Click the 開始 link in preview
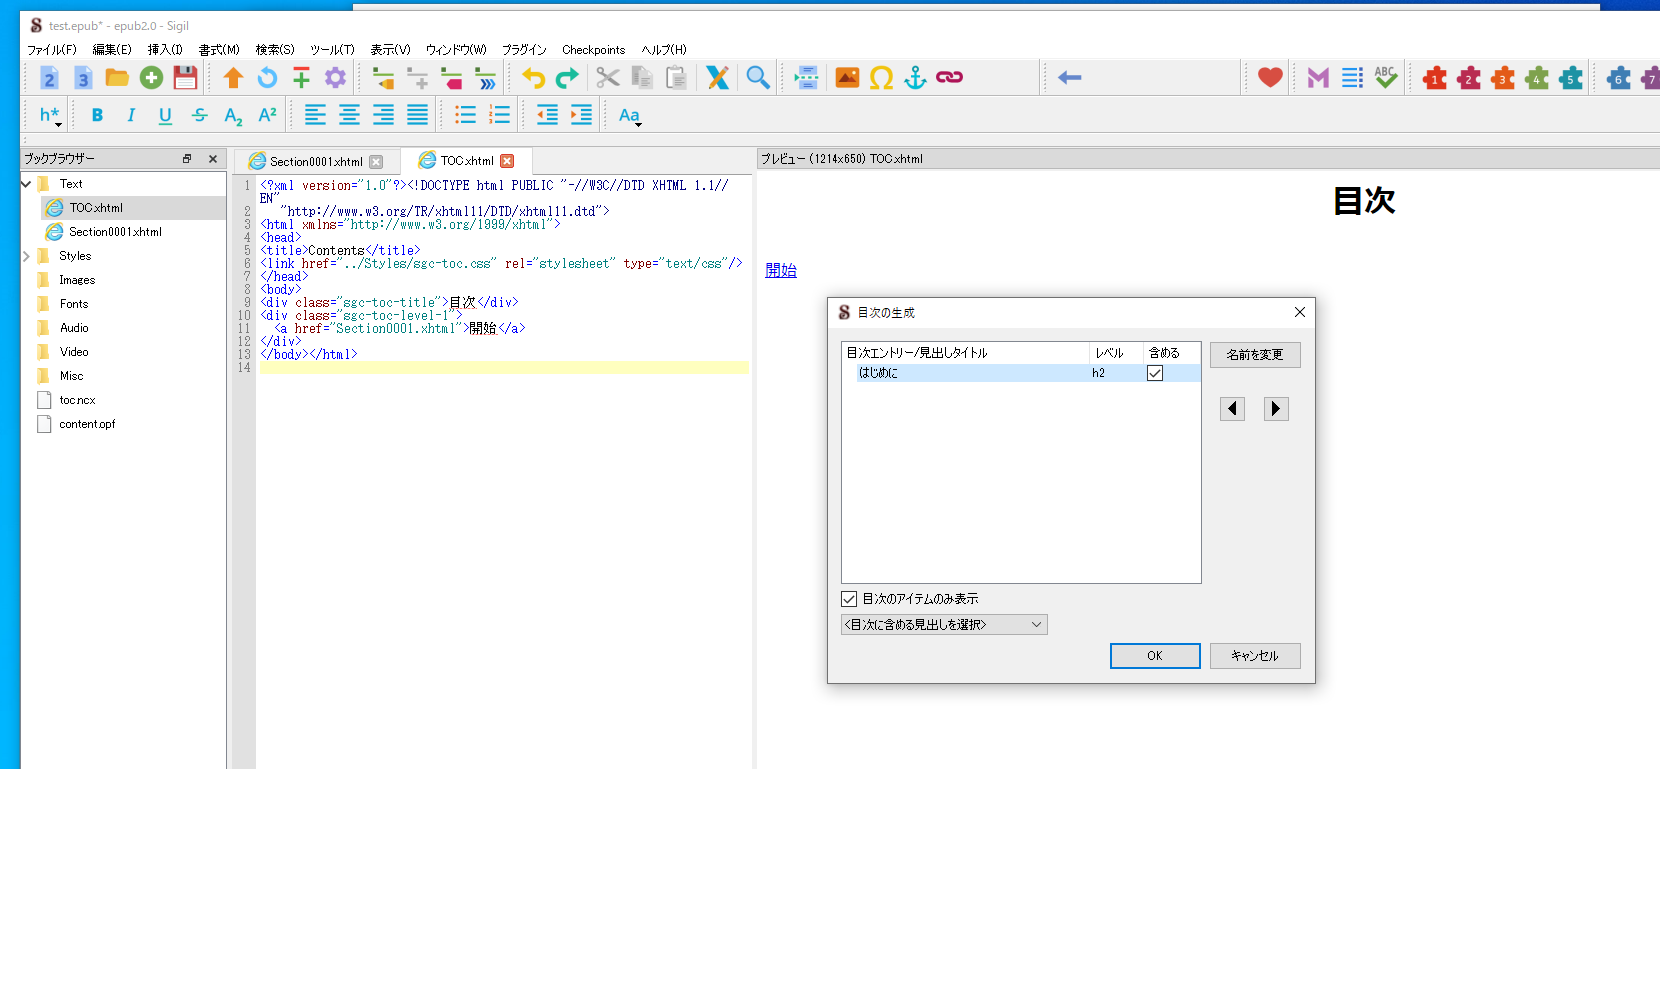Image resolution: width=1660 pixels, height=1000 pixels. (780, 270)
